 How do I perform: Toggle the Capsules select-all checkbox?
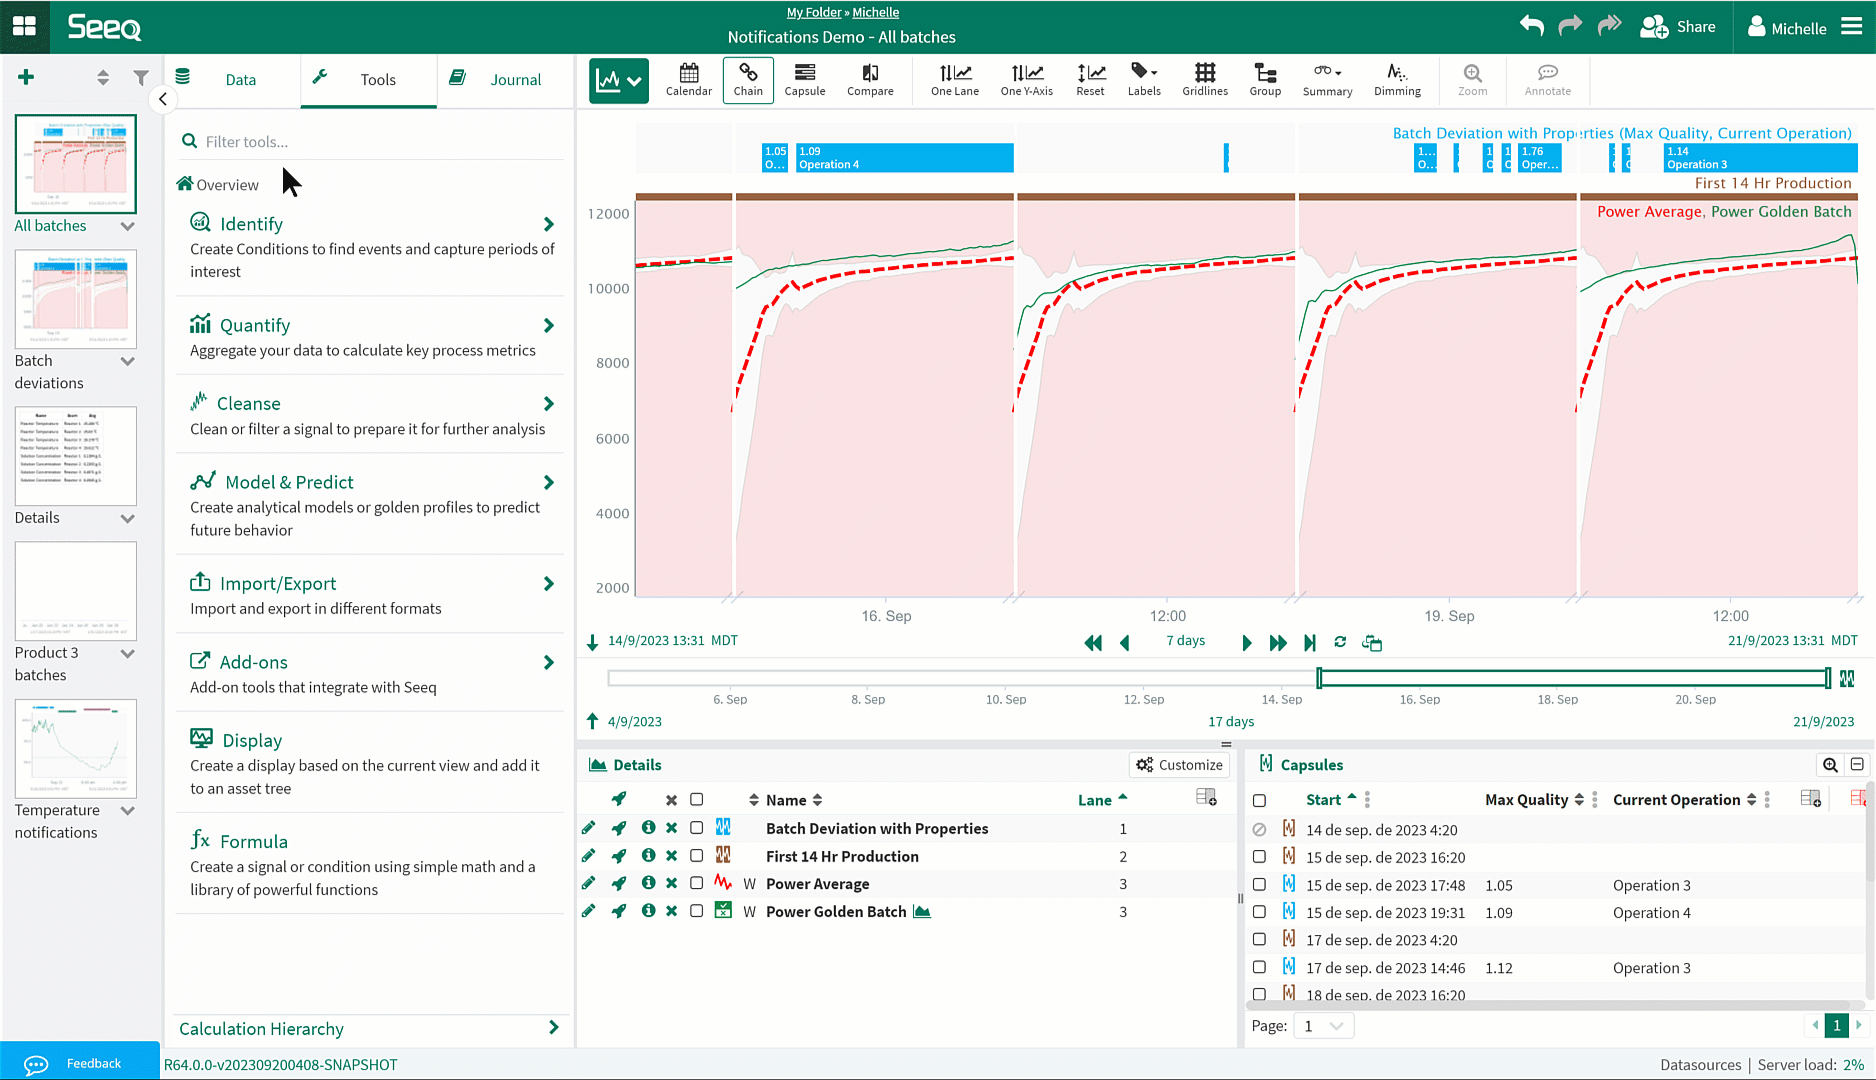1259,800
